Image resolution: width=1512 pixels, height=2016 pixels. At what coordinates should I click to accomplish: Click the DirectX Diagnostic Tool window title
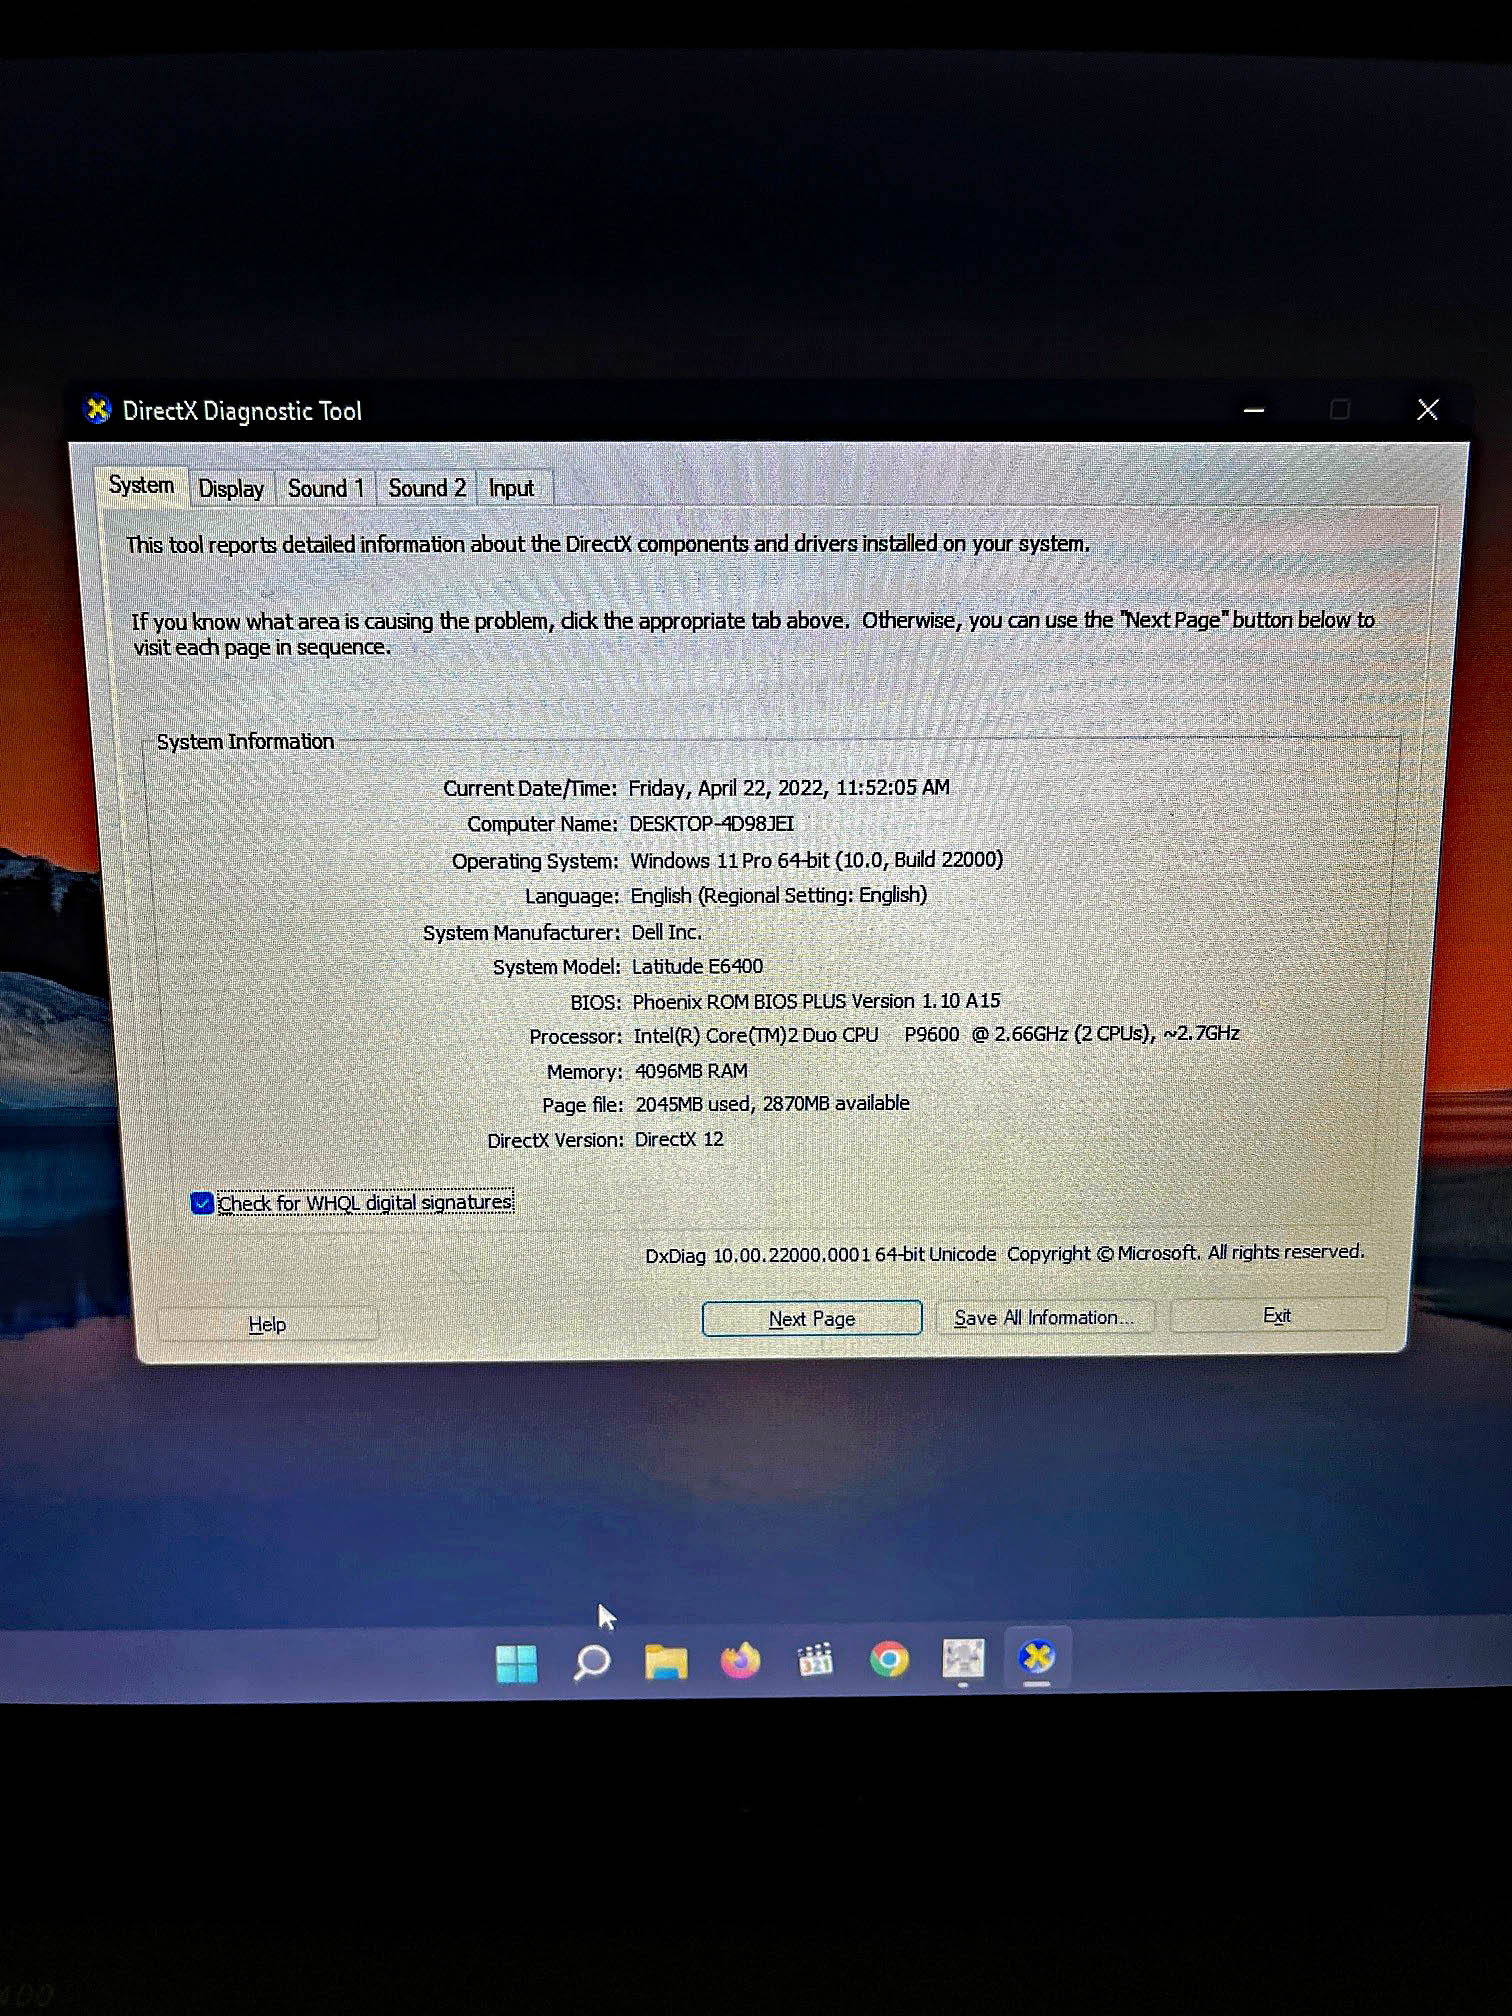click(242, 411)
